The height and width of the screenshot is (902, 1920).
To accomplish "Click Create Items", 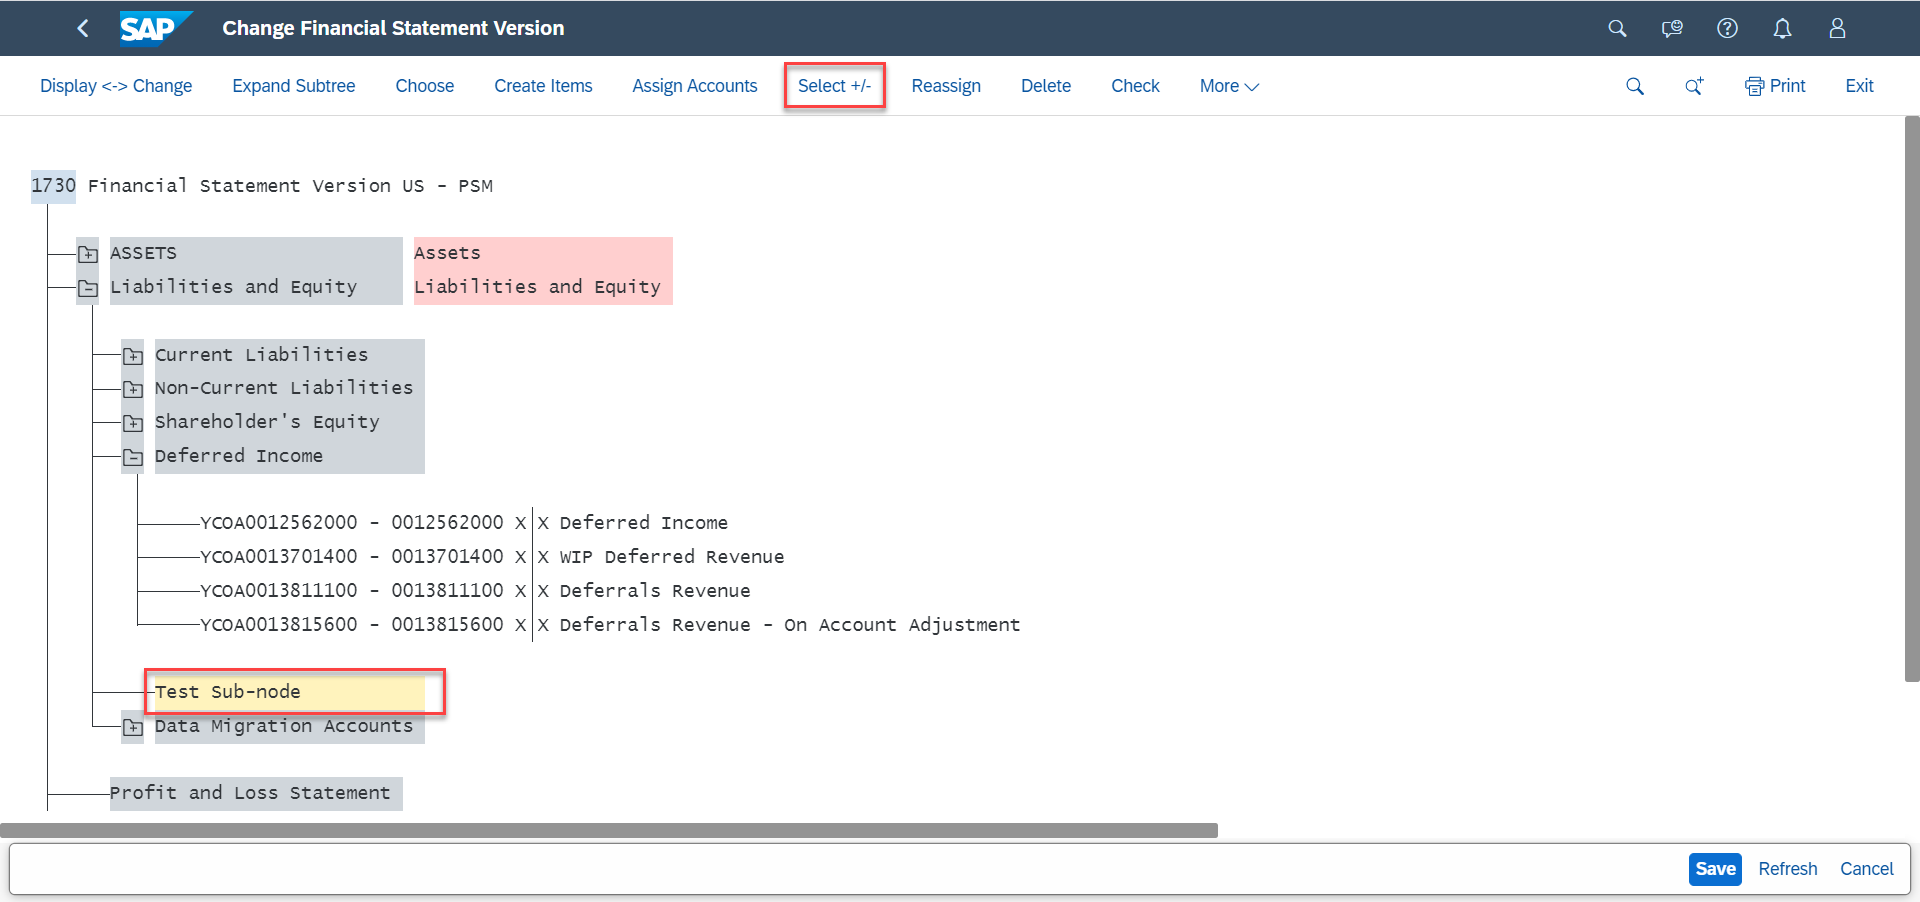I will pyautogui.click(x=543, y=86).
